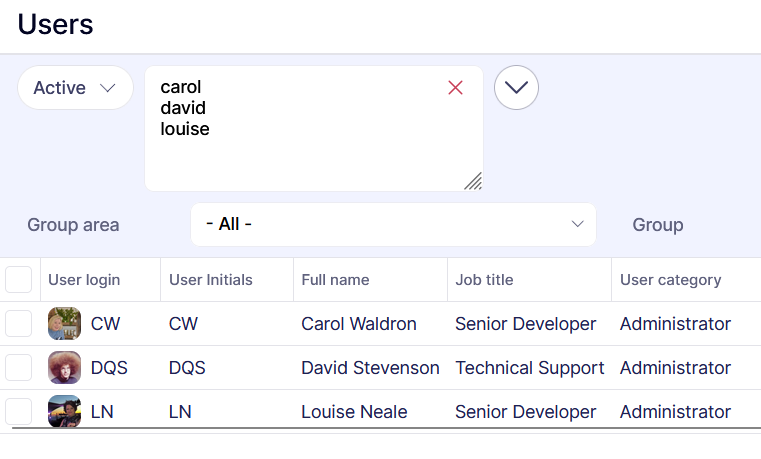Expand filters with round chevron button
The height and width of the screenshot is (459, 761).
[x=516, y=88]
